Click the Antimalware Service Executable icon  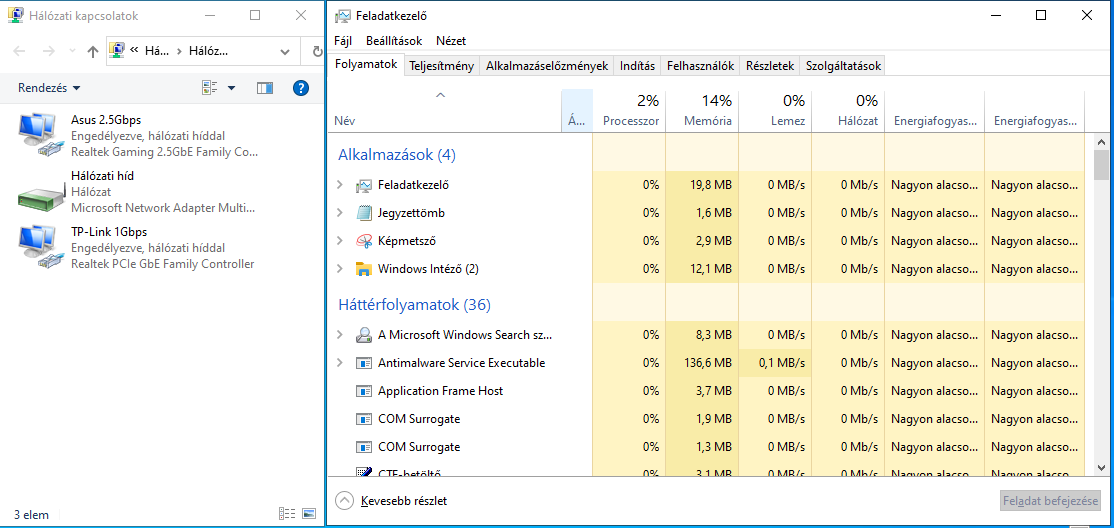point(364,362)
